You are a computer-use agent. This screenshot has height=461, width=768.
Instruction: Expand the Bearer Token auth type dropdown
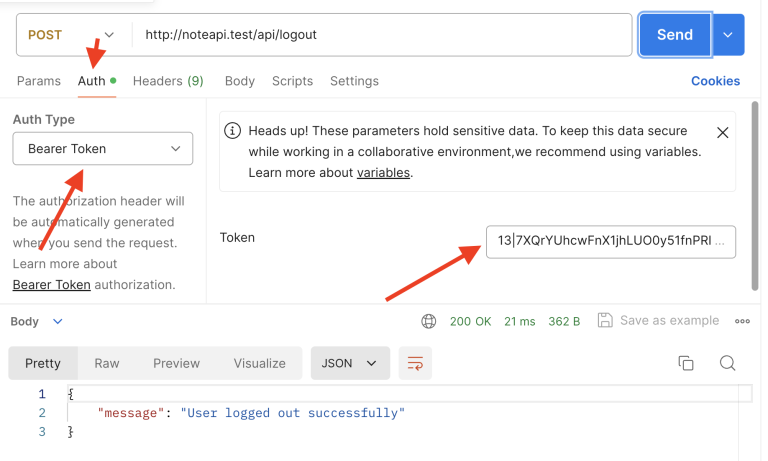103,149
